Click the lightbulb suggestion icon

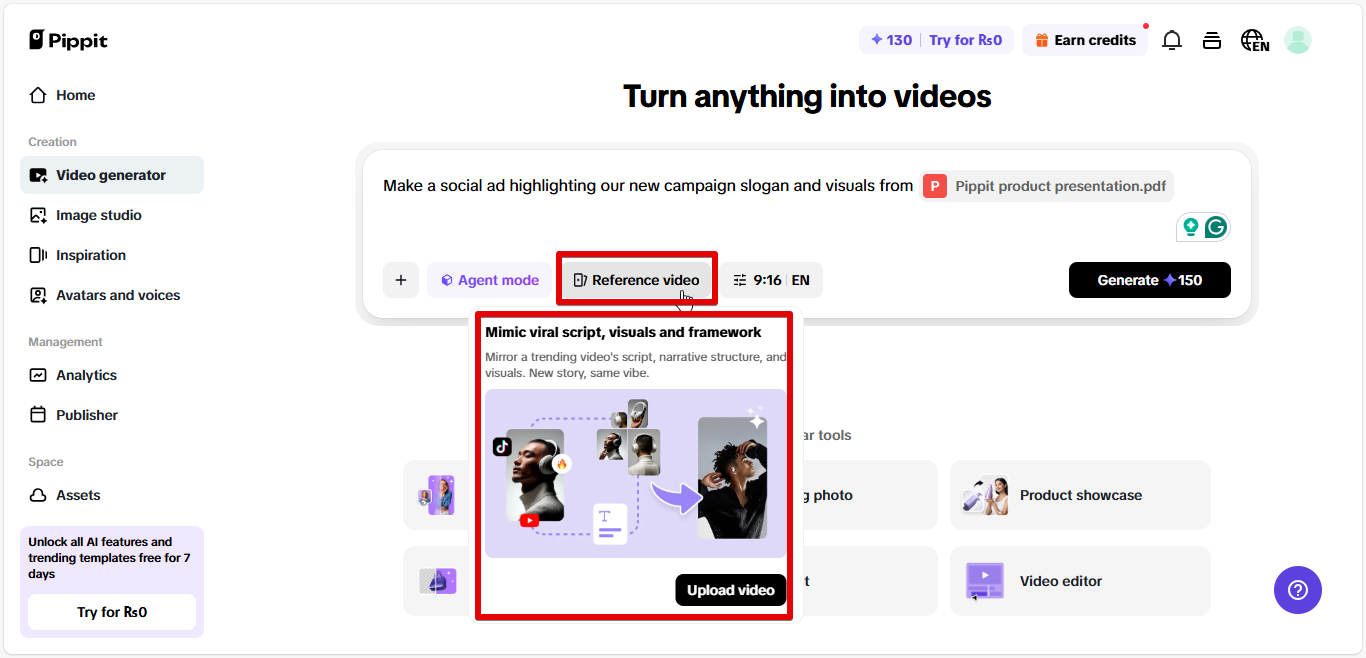pos(1190,227)
